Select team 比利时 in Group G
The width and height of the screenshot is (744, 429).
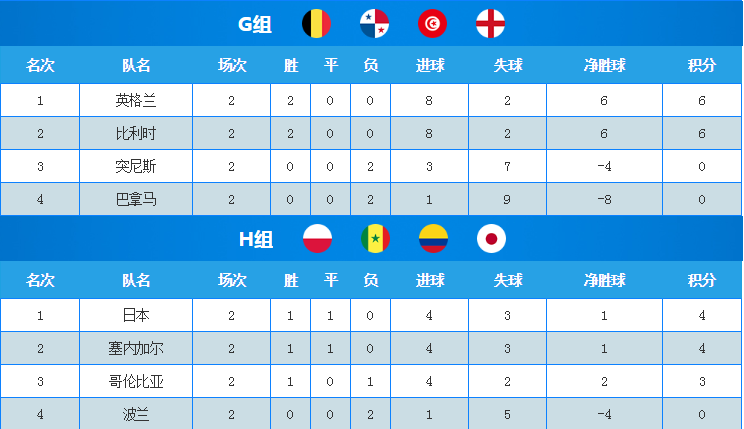136,134
